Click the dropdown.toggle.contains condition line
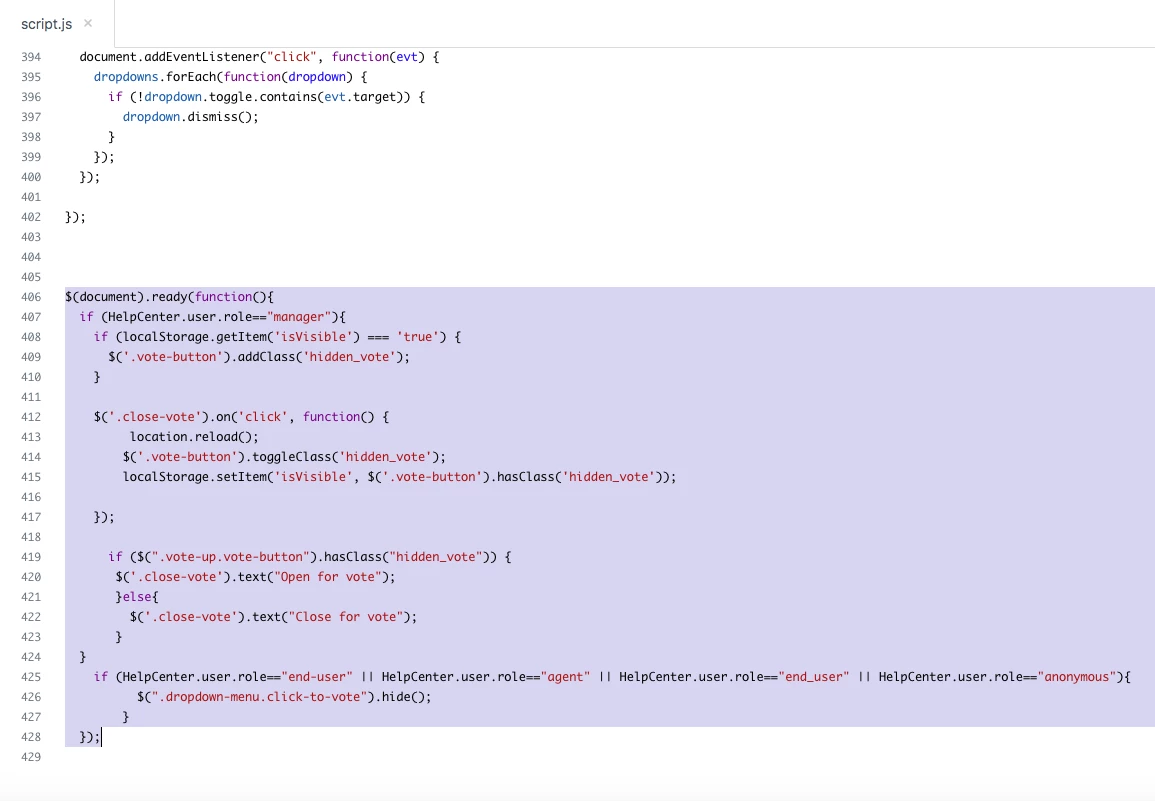The width and height of the screenshot is (1155, 801). pos(266,97)
